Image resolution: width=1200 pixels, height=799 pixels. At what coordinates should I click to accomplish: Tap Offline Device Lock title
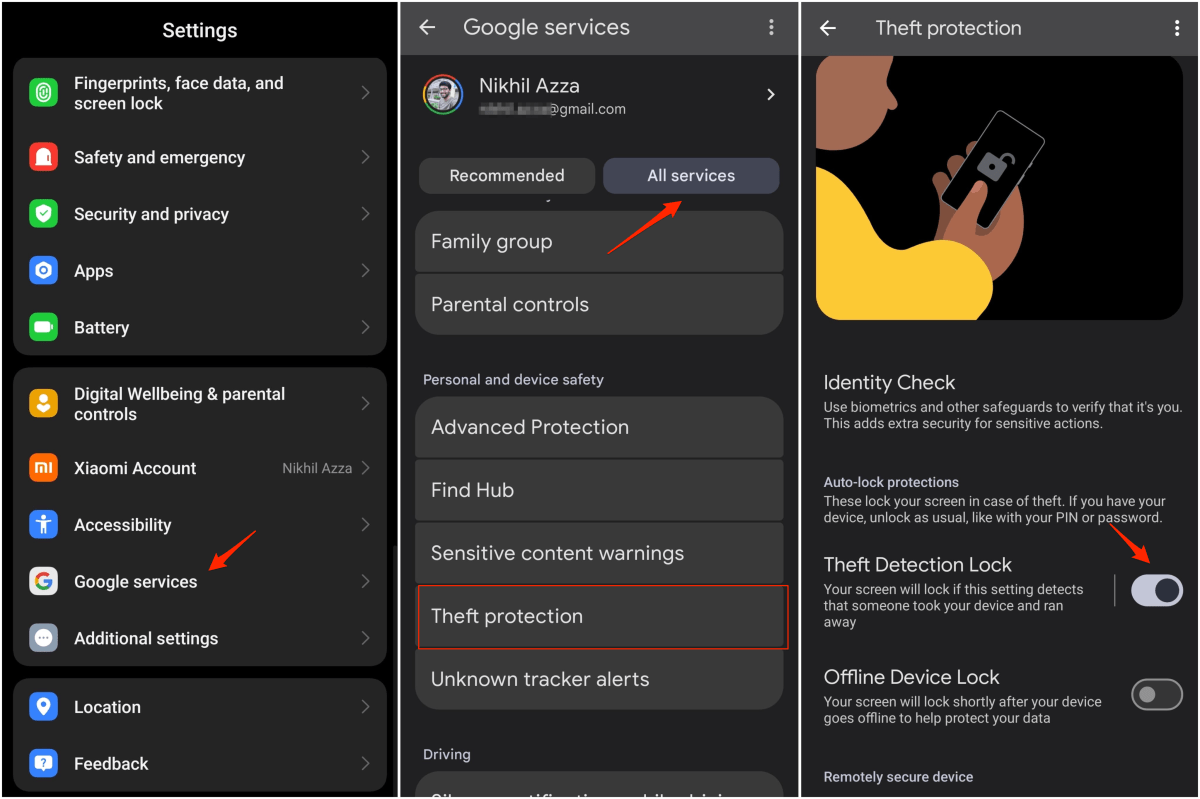point(912,677)
